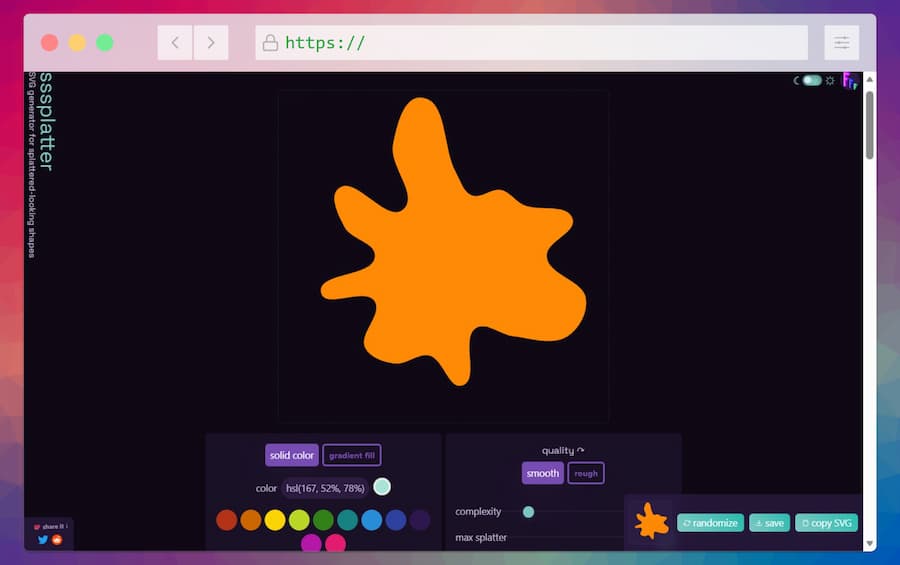
Task: Click the padlock icon in address bar
Action: click(x=269, y=42)
